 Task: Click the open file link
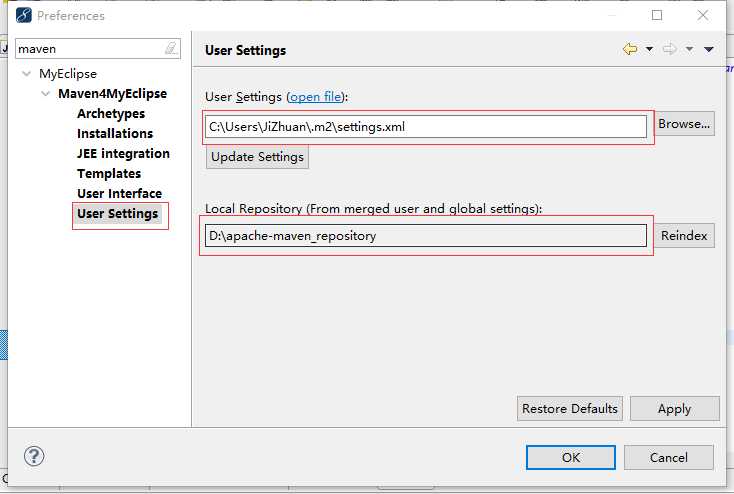pyautogui.click(x=316, y=96)
